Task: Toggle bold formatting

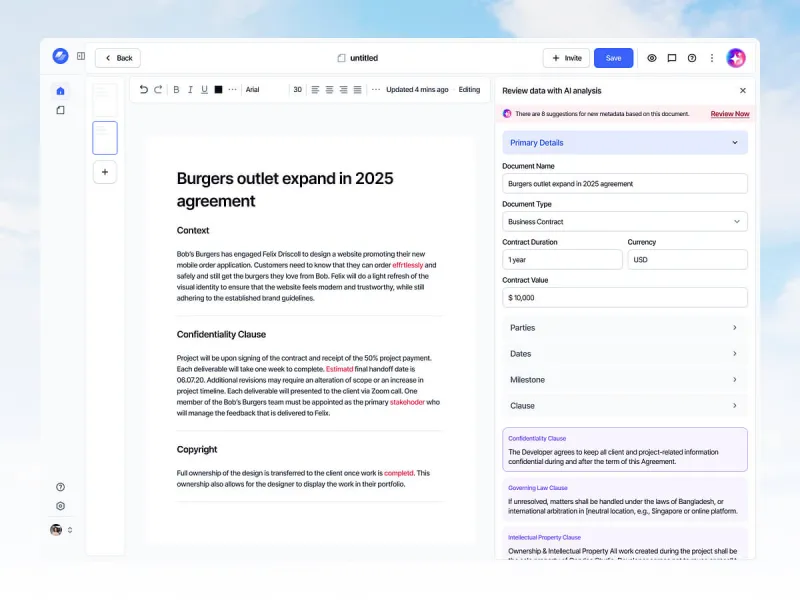Action: point(176,89)
